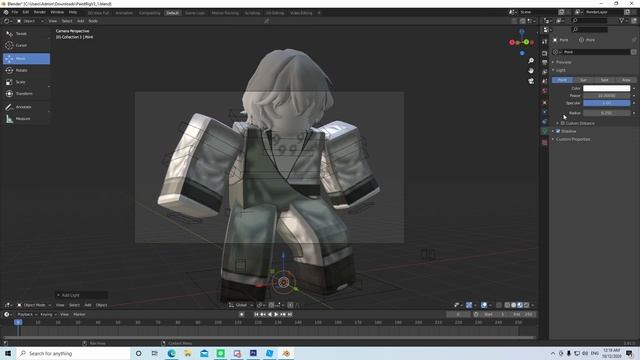This screenshot has height=360, width=640.
Task: Open Photoshop from taskbar
Action: (x=253, y=353)
